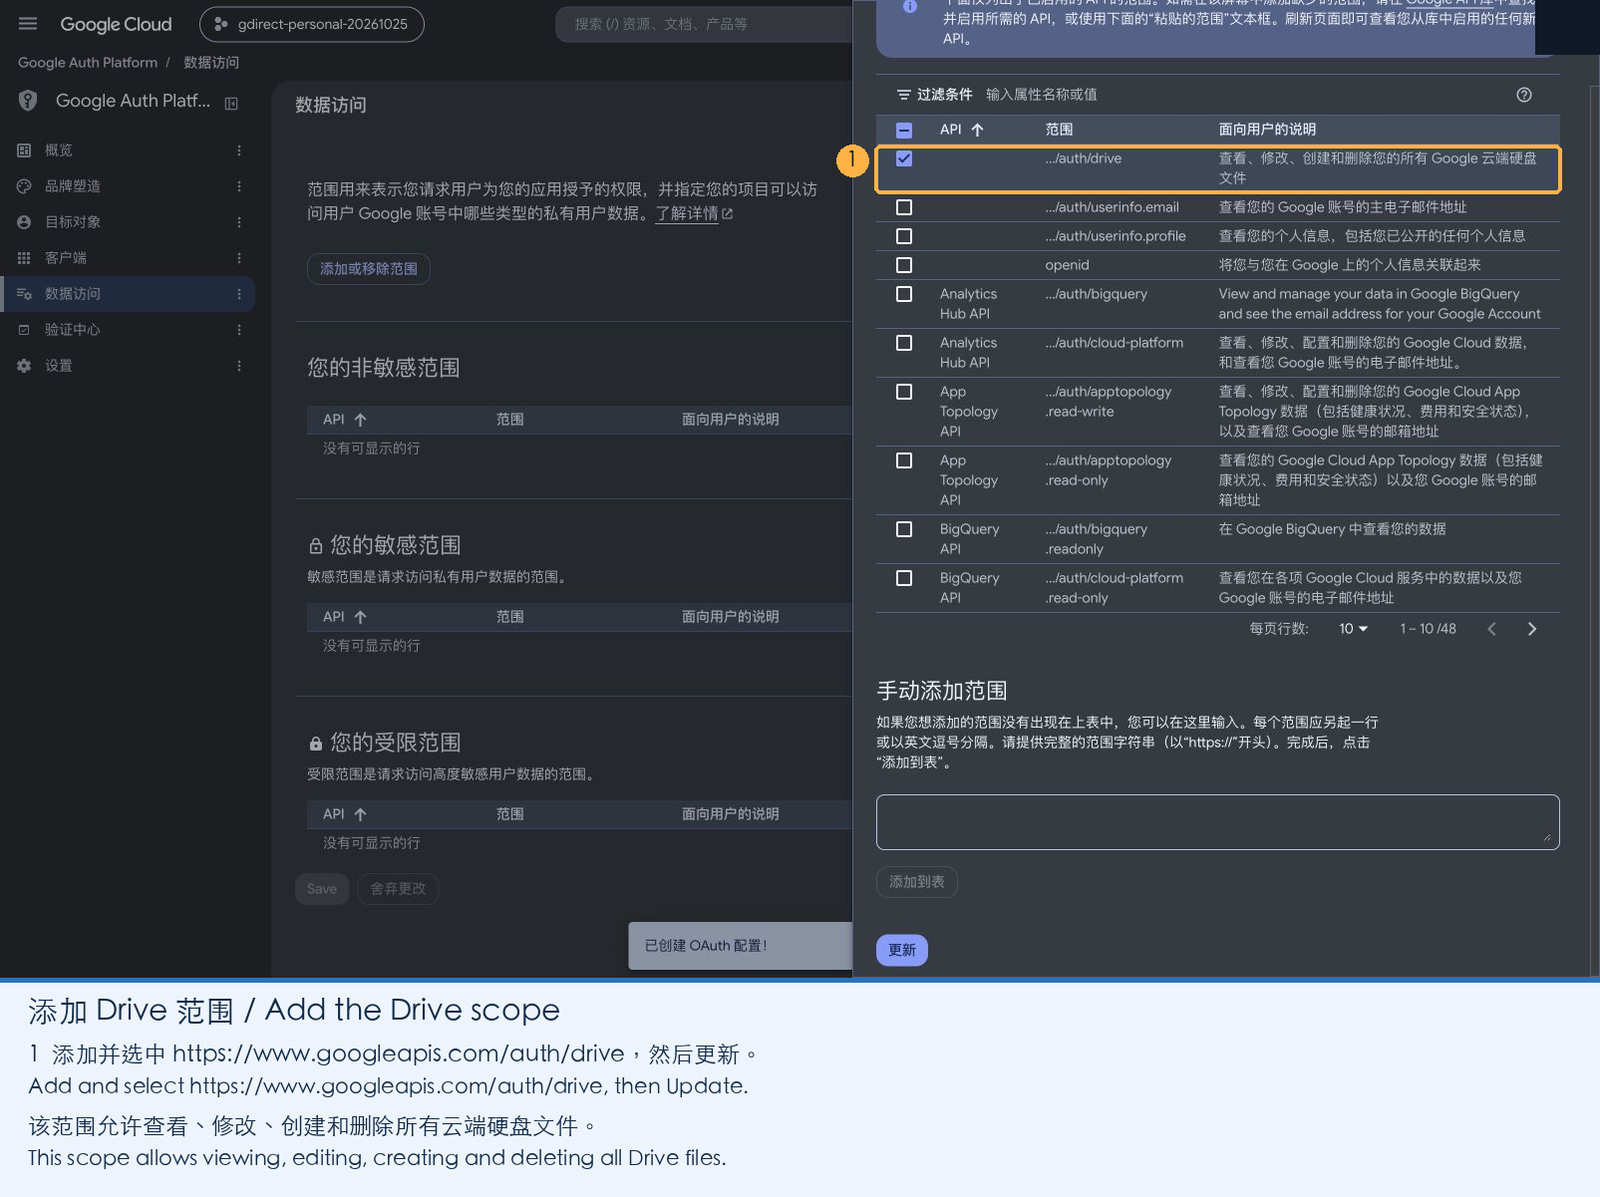The image size is (1600, 1197).
Task: Click the Google Auth Platform shield icon
Action: (28, 101)
